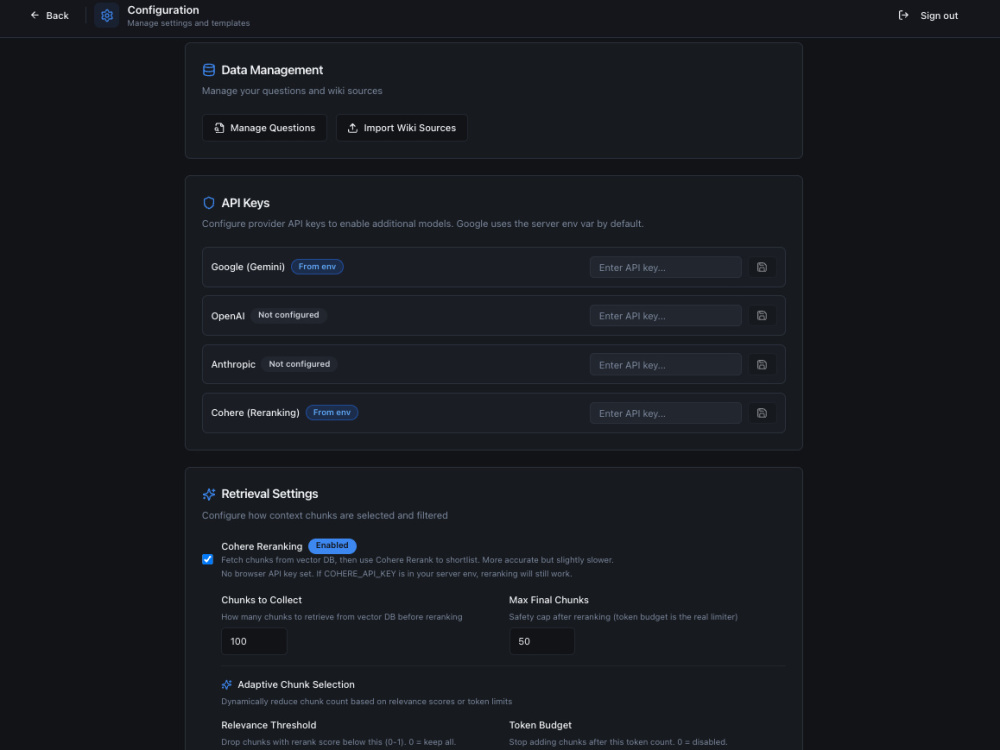Click the Import Wiki Sources upload icon
The width and height of the screenshot is (1000, 750).
coord(352,128)
